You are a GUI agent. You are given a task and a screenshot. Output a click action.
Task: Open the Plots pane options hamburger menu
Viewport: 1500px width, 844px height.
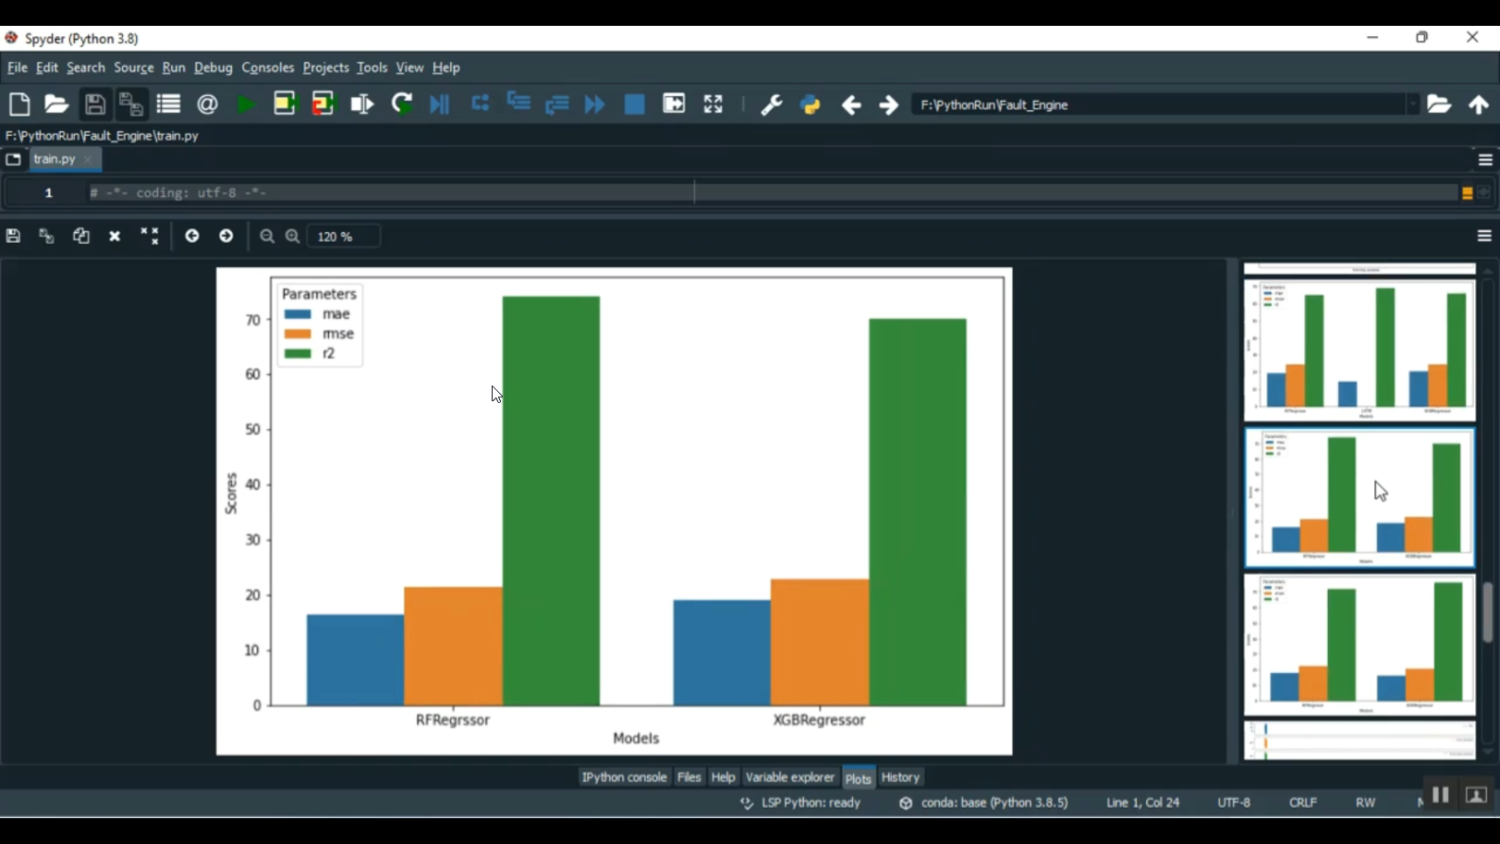1484,236
